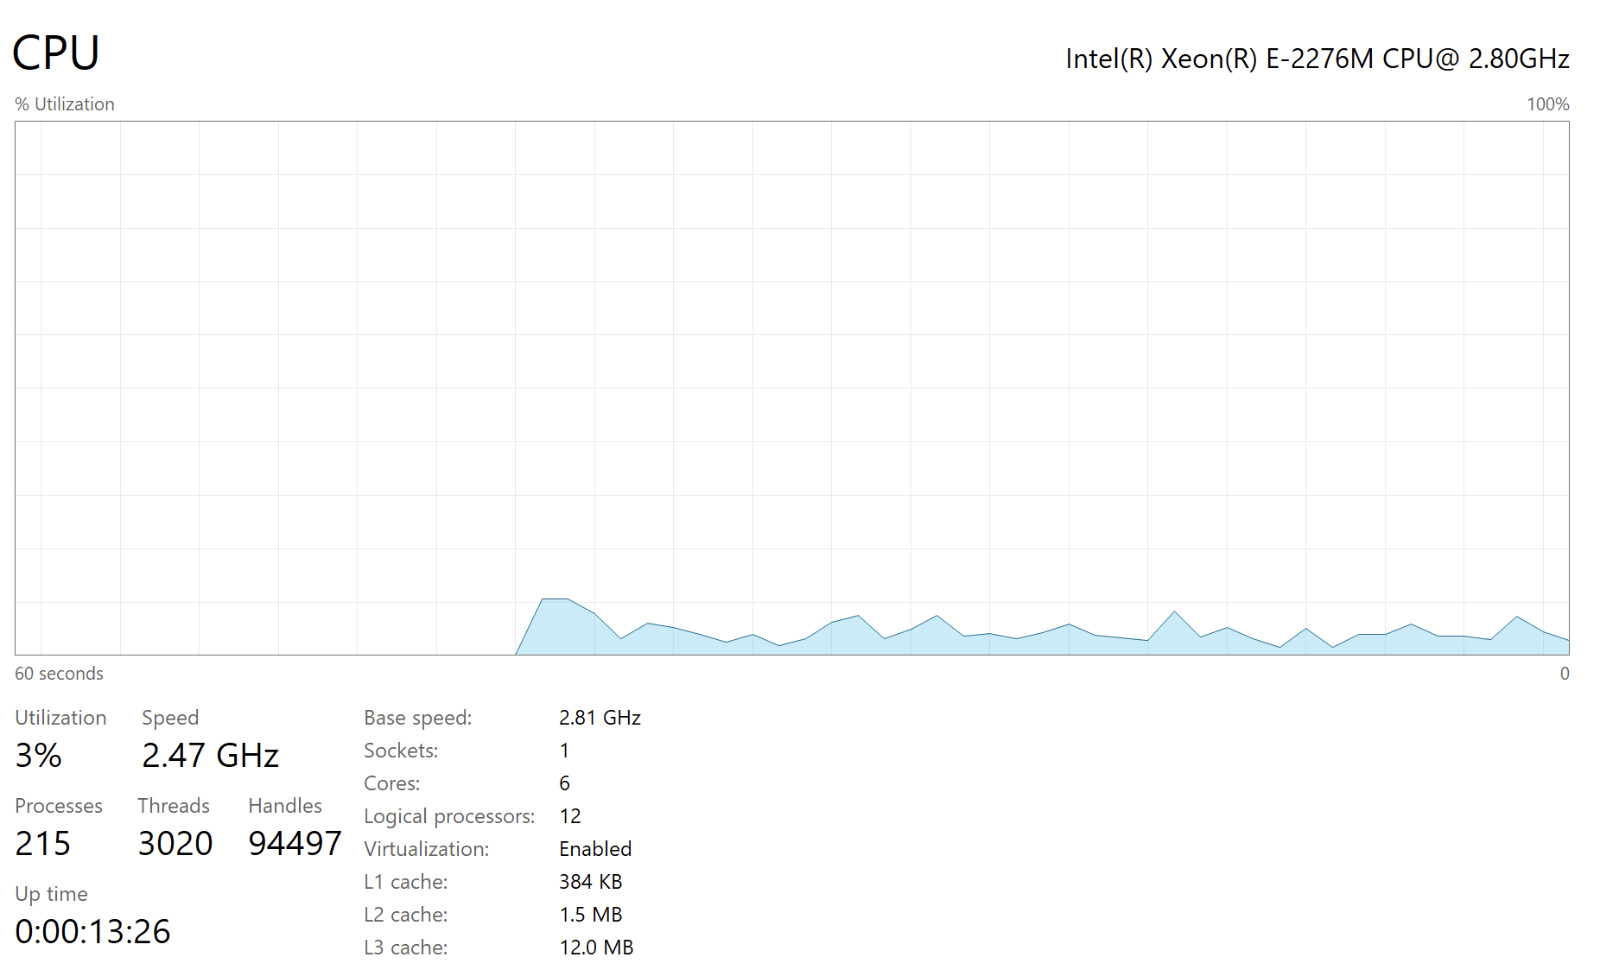Click the Logical processors: label
This screenshot has width=1600, height=962.
pos(449,817)
